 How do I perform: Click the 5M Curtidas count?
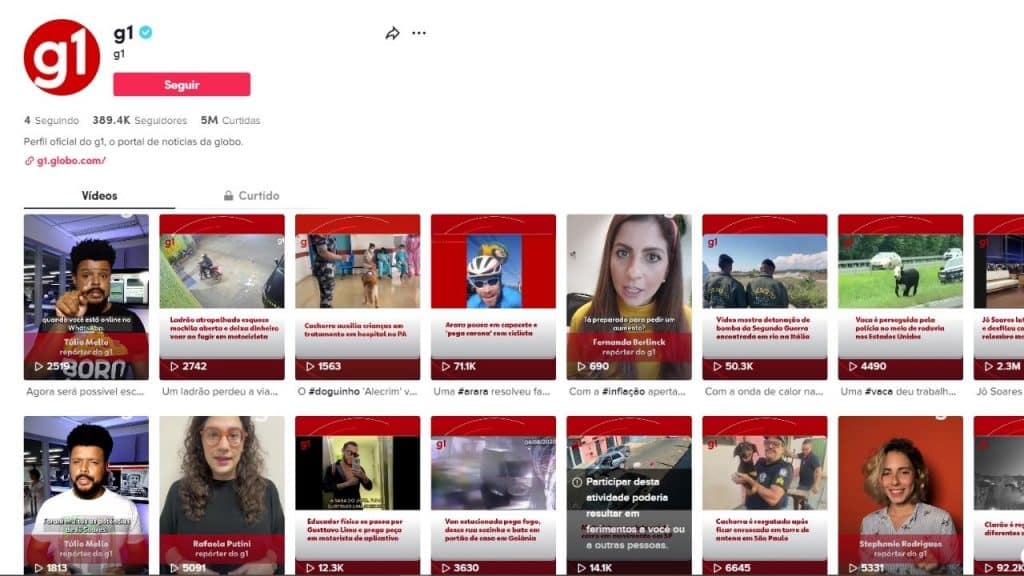tap(230, 120)
